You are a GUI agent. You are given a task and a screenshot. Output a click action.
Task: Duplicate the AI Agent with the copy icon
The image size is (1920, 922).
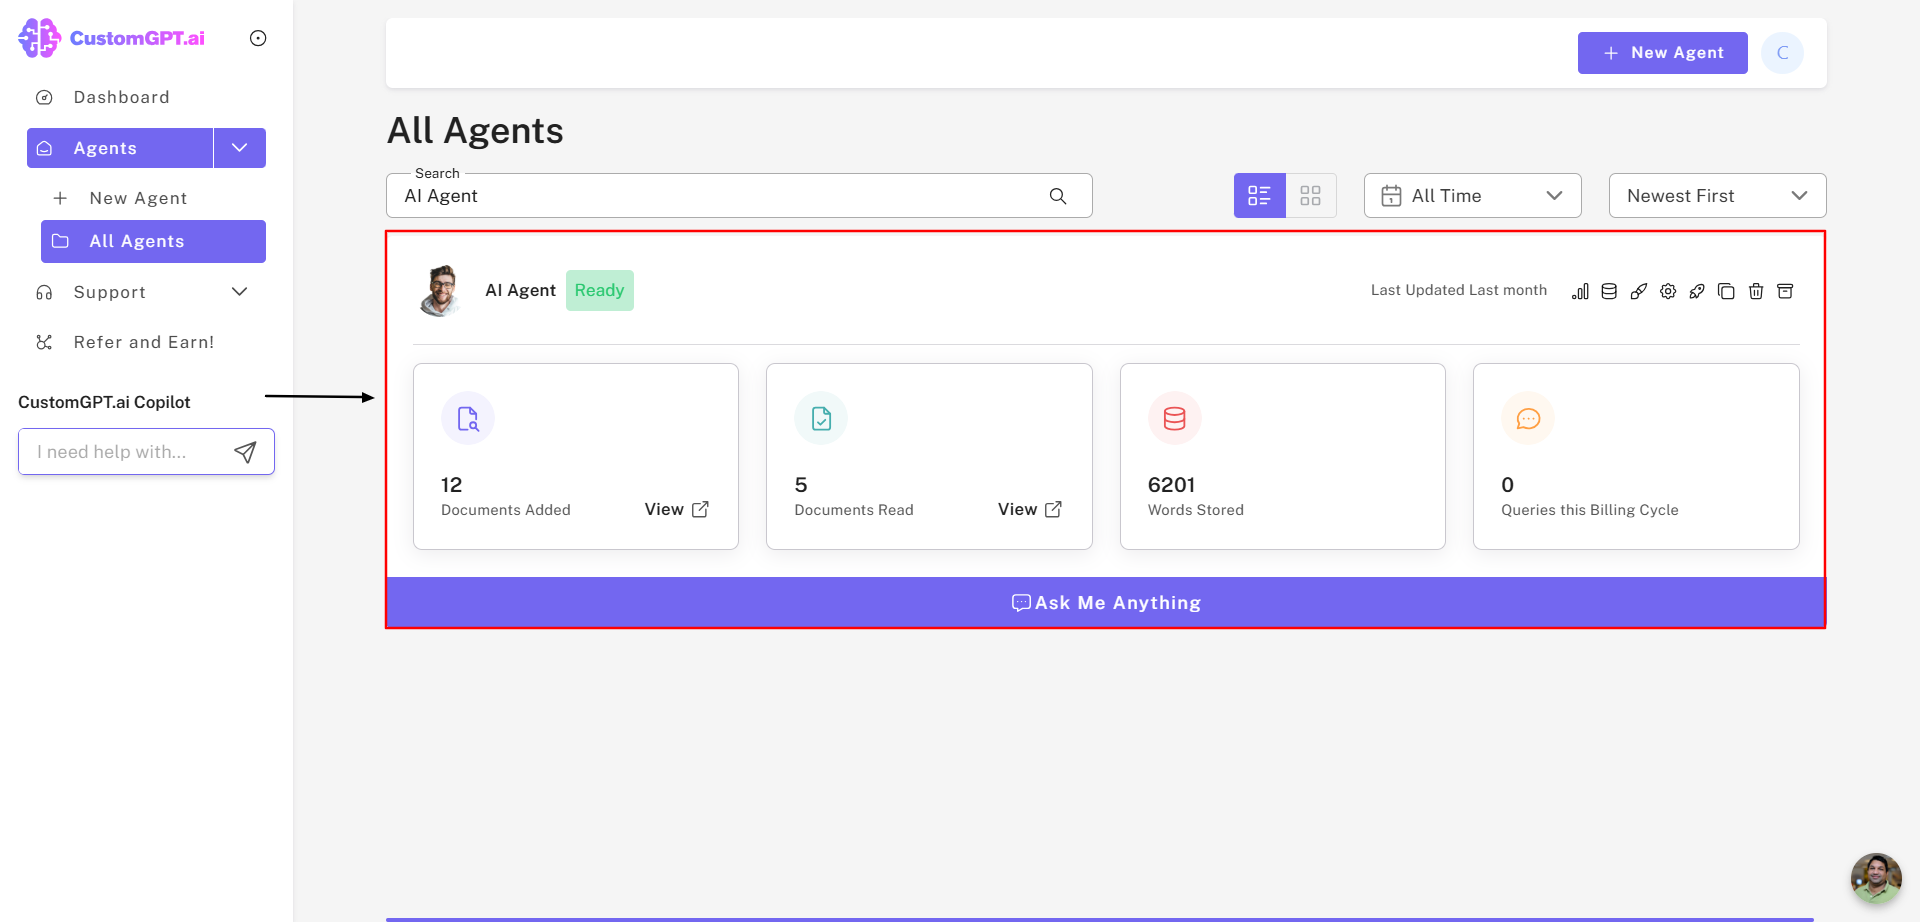(x=1726, y=291)
